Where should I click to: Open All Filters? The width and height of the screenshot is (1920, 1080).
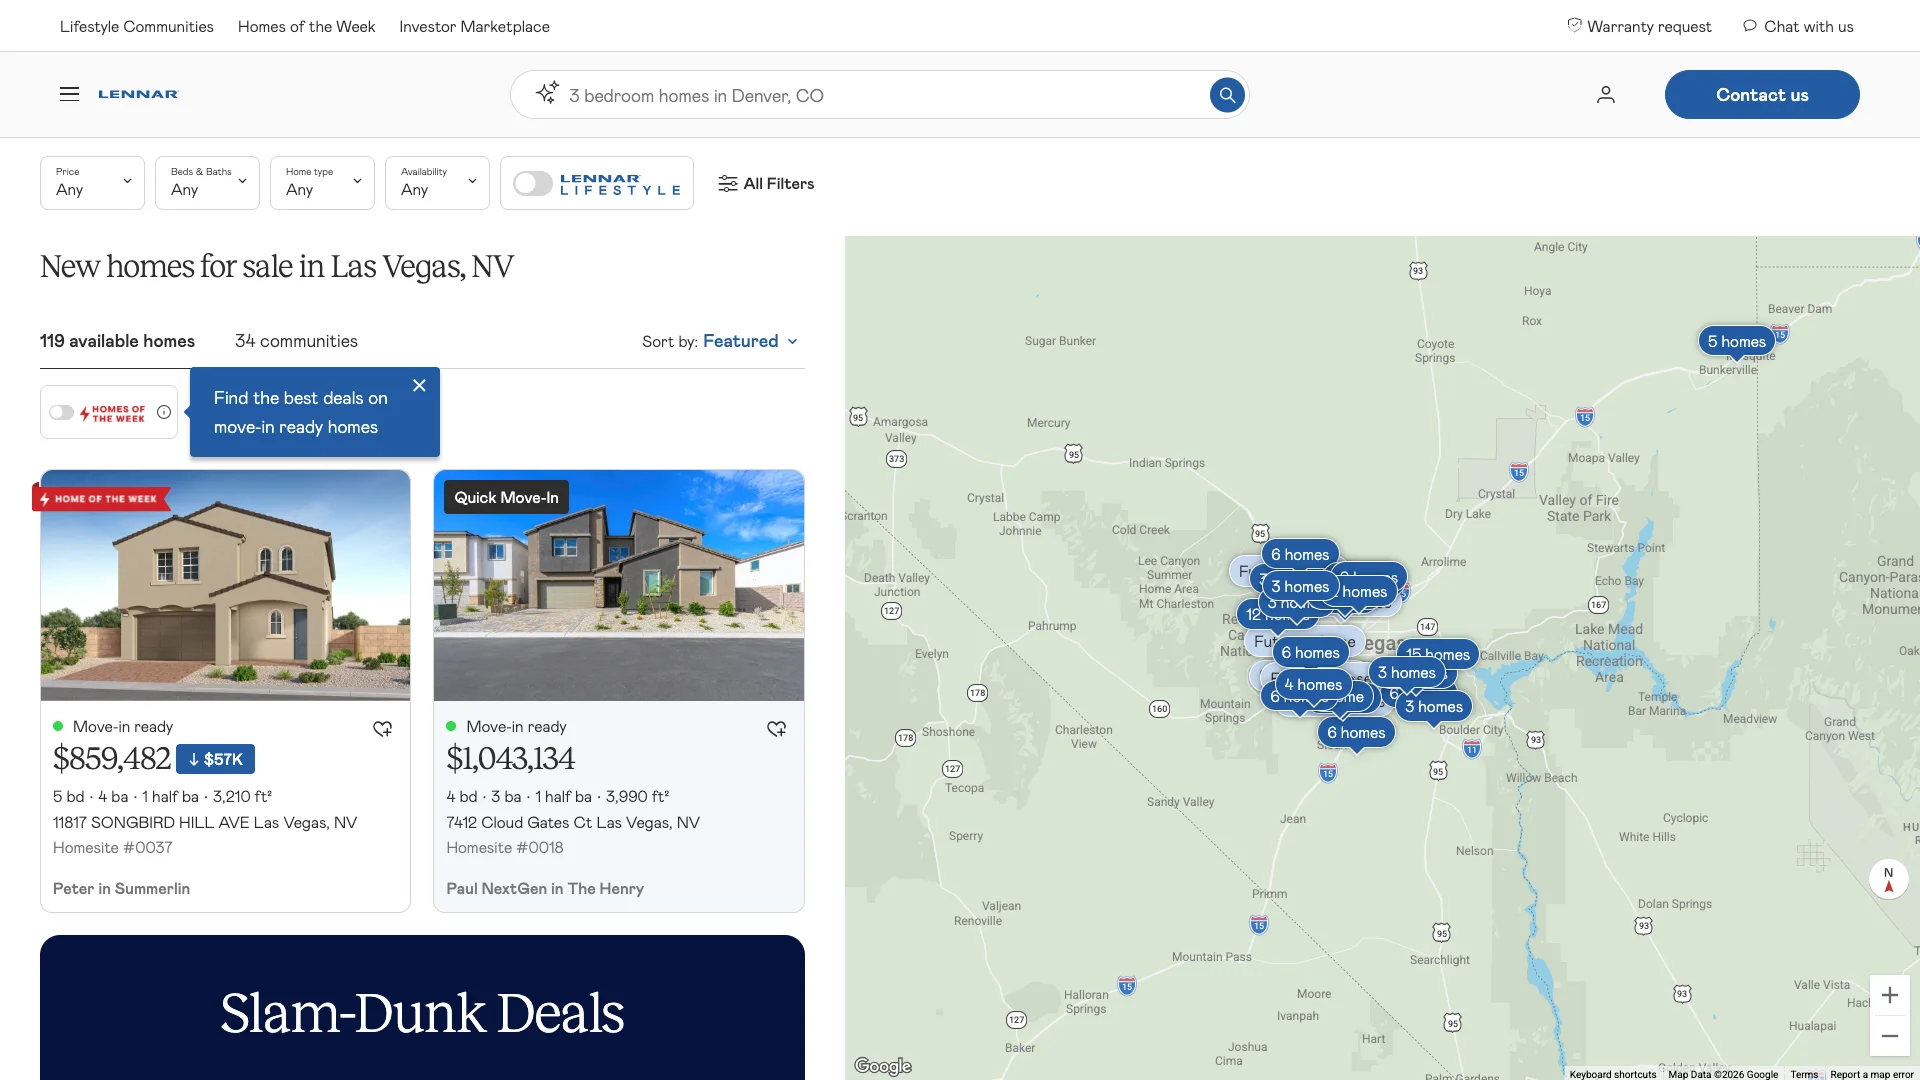click(765, 183)
